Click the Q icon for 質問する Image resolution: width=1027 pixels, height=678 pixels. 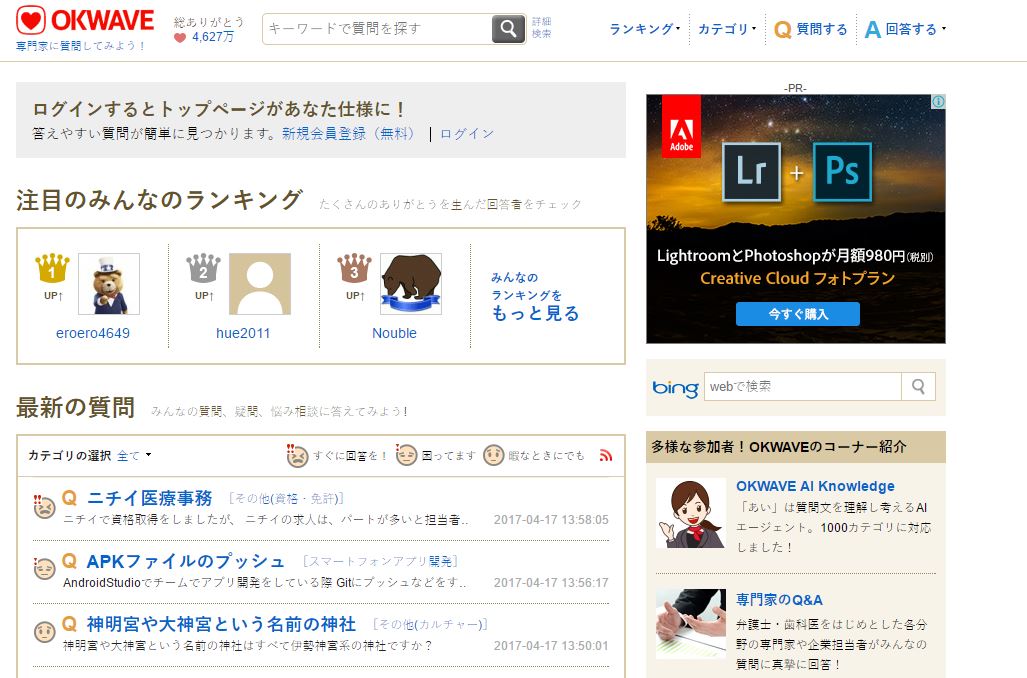[782, 29]
